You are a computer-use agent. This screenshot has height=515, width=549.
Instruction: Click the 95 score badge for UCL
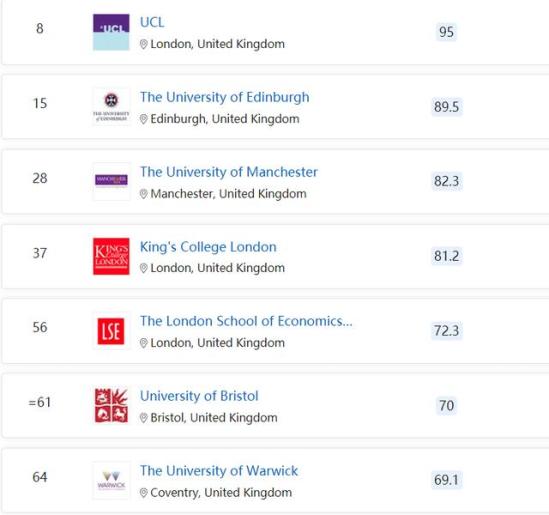click(x=446, y=32)
